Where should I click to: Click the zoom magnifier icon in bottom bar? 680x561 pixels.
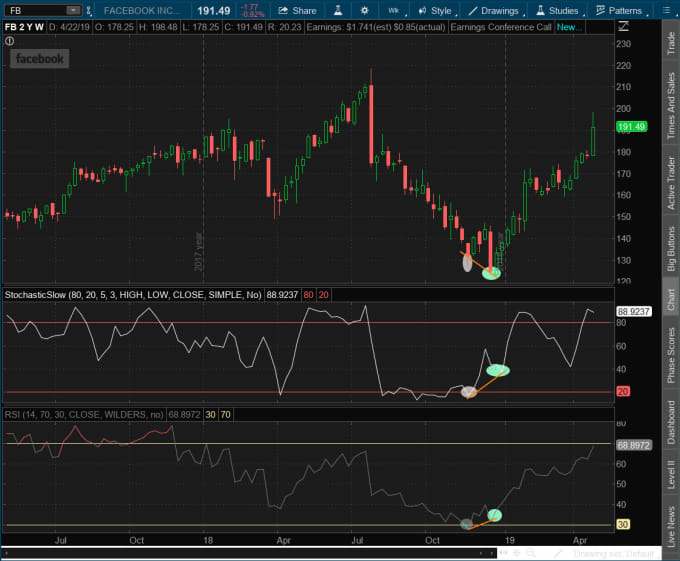coord(531,553)
